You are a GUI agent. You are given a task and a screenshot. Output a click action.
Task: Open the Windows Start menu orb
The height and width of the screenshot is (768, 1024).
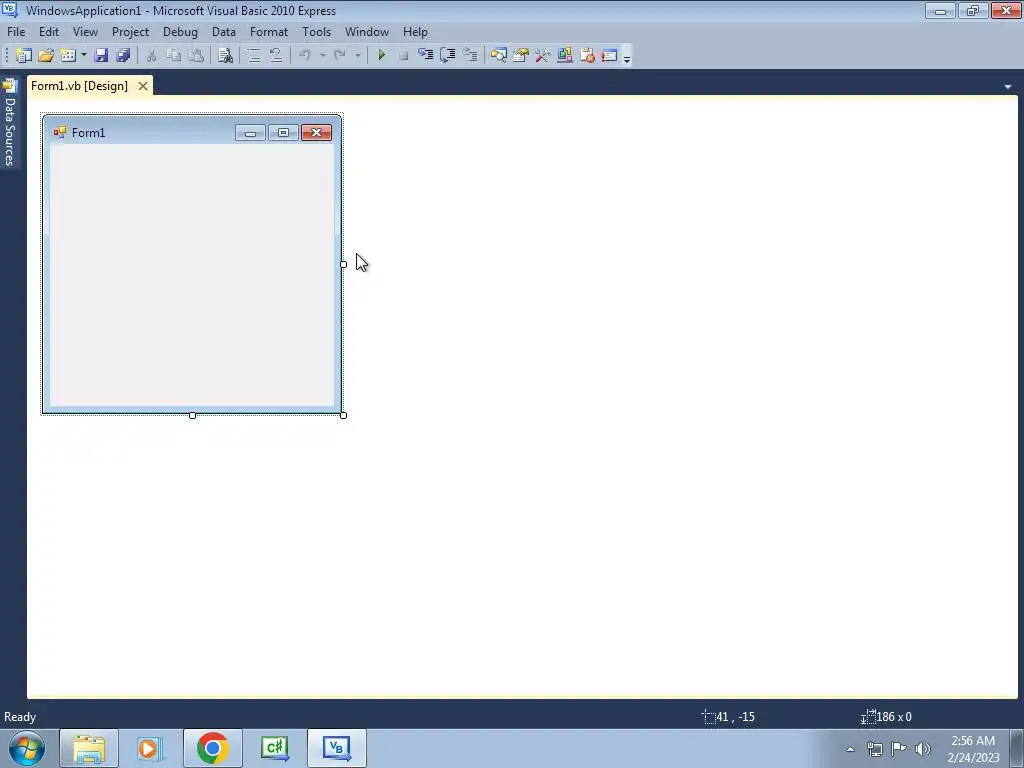click(27, 748)
